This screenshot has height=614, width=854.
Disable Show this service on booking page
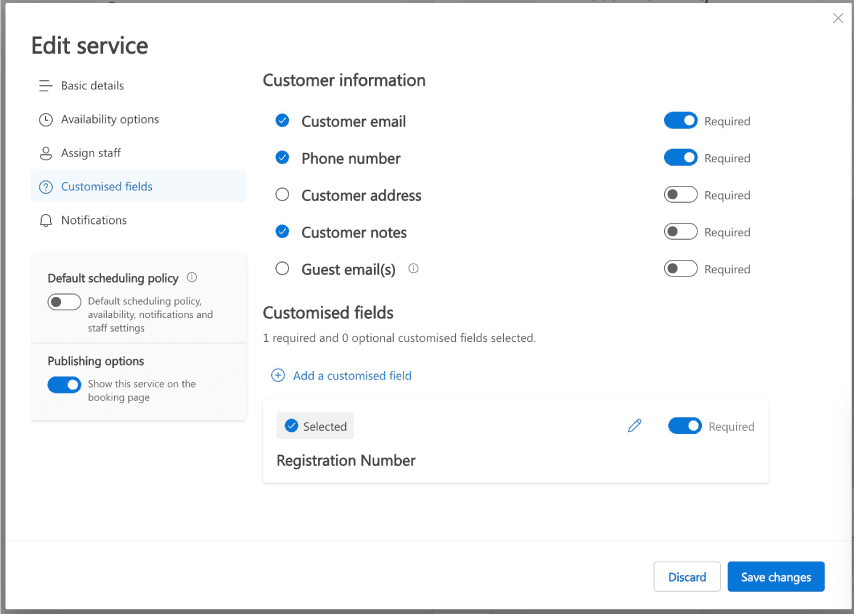pyautogui.click(x=64, y=385)
